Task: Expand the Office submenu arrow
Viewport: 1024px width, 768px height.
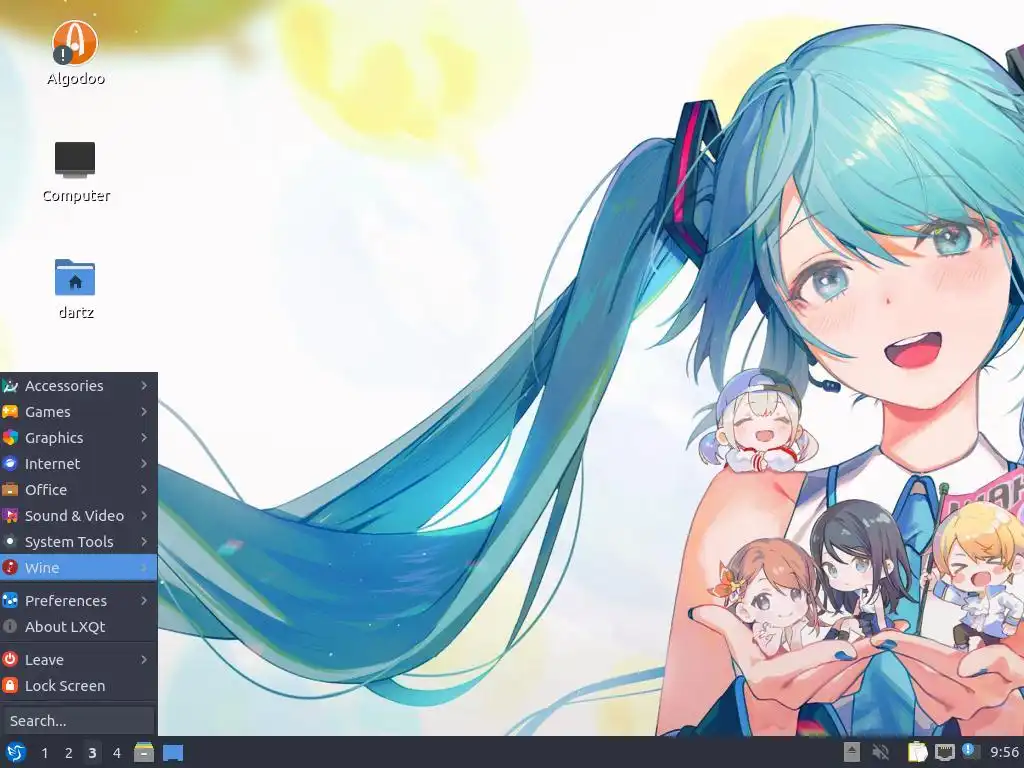Action: pos(144,490)
